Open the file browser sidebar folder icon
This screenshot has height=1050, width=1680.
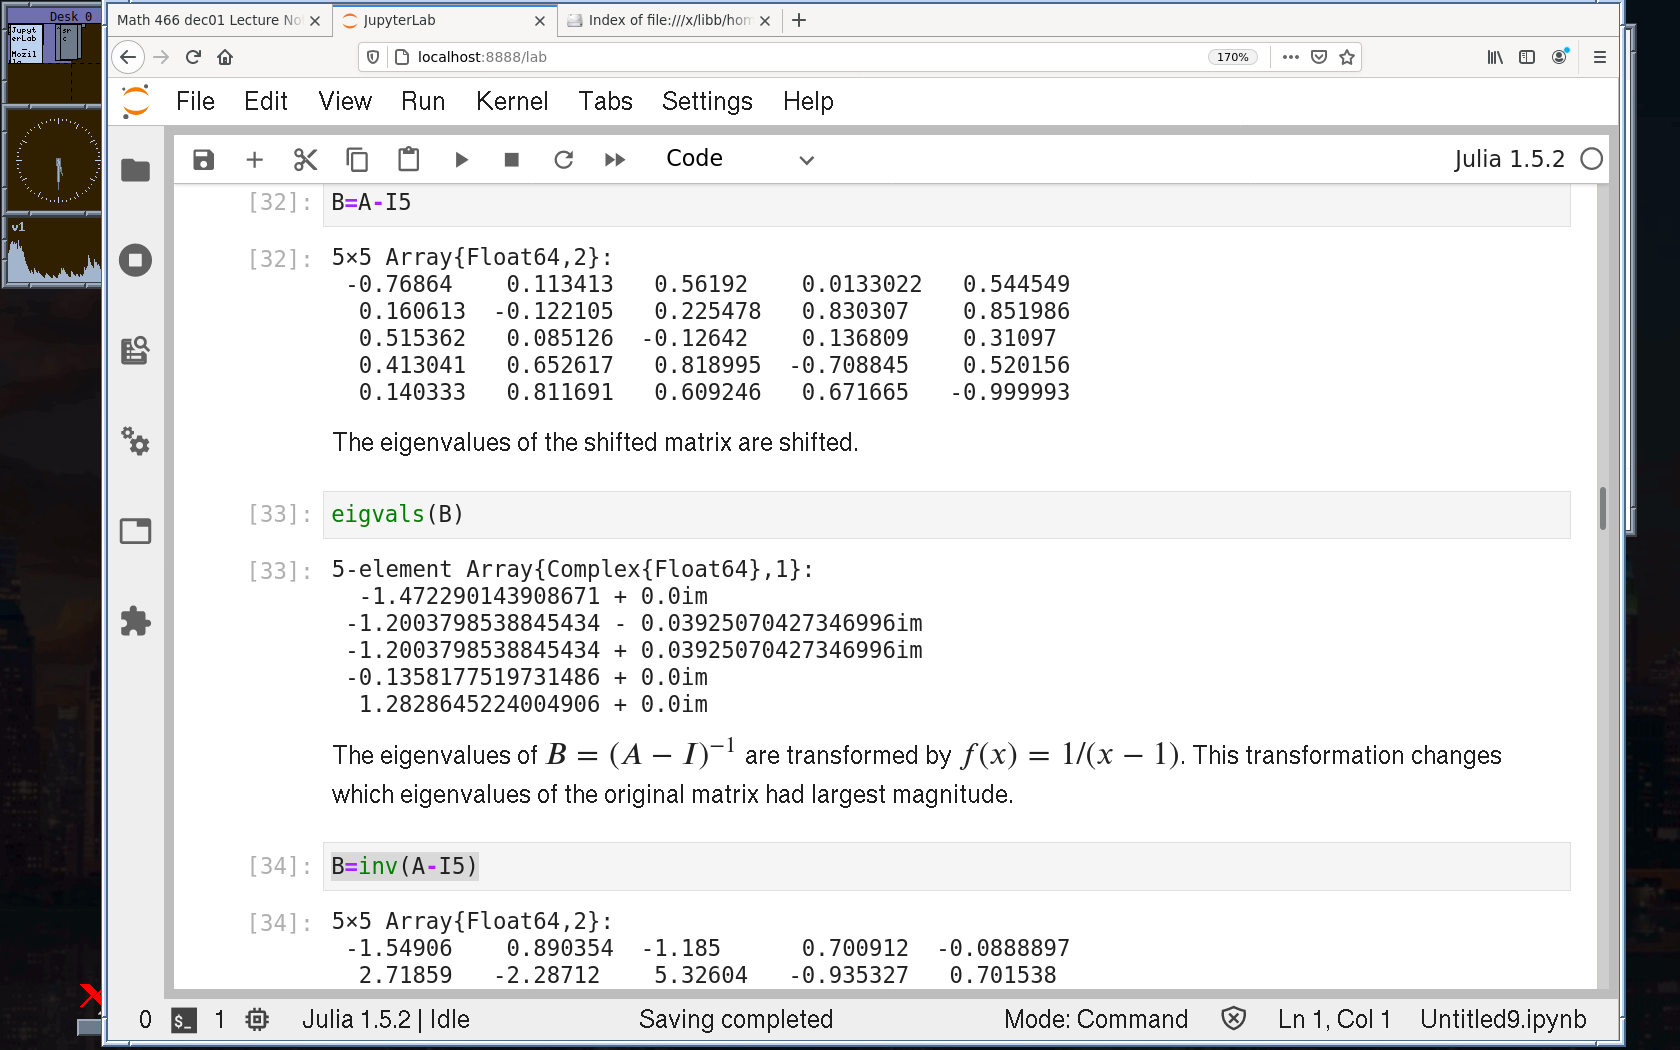click(135, 171)
